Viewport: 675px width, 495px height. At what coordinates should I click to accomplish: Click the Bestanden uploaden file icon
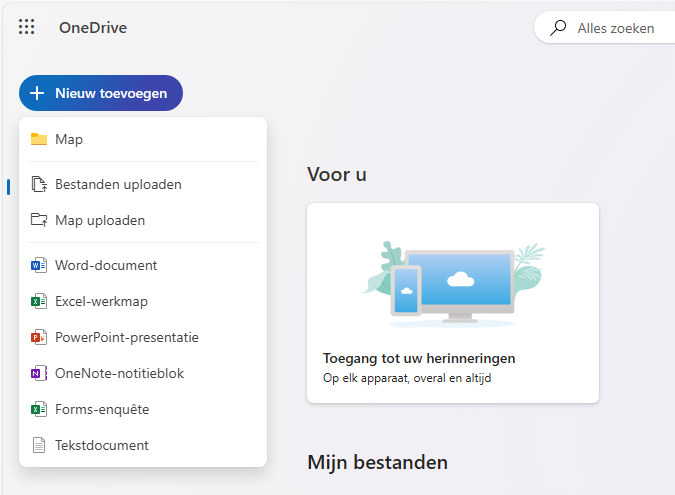pyautogui.click(x=39, y=184)
